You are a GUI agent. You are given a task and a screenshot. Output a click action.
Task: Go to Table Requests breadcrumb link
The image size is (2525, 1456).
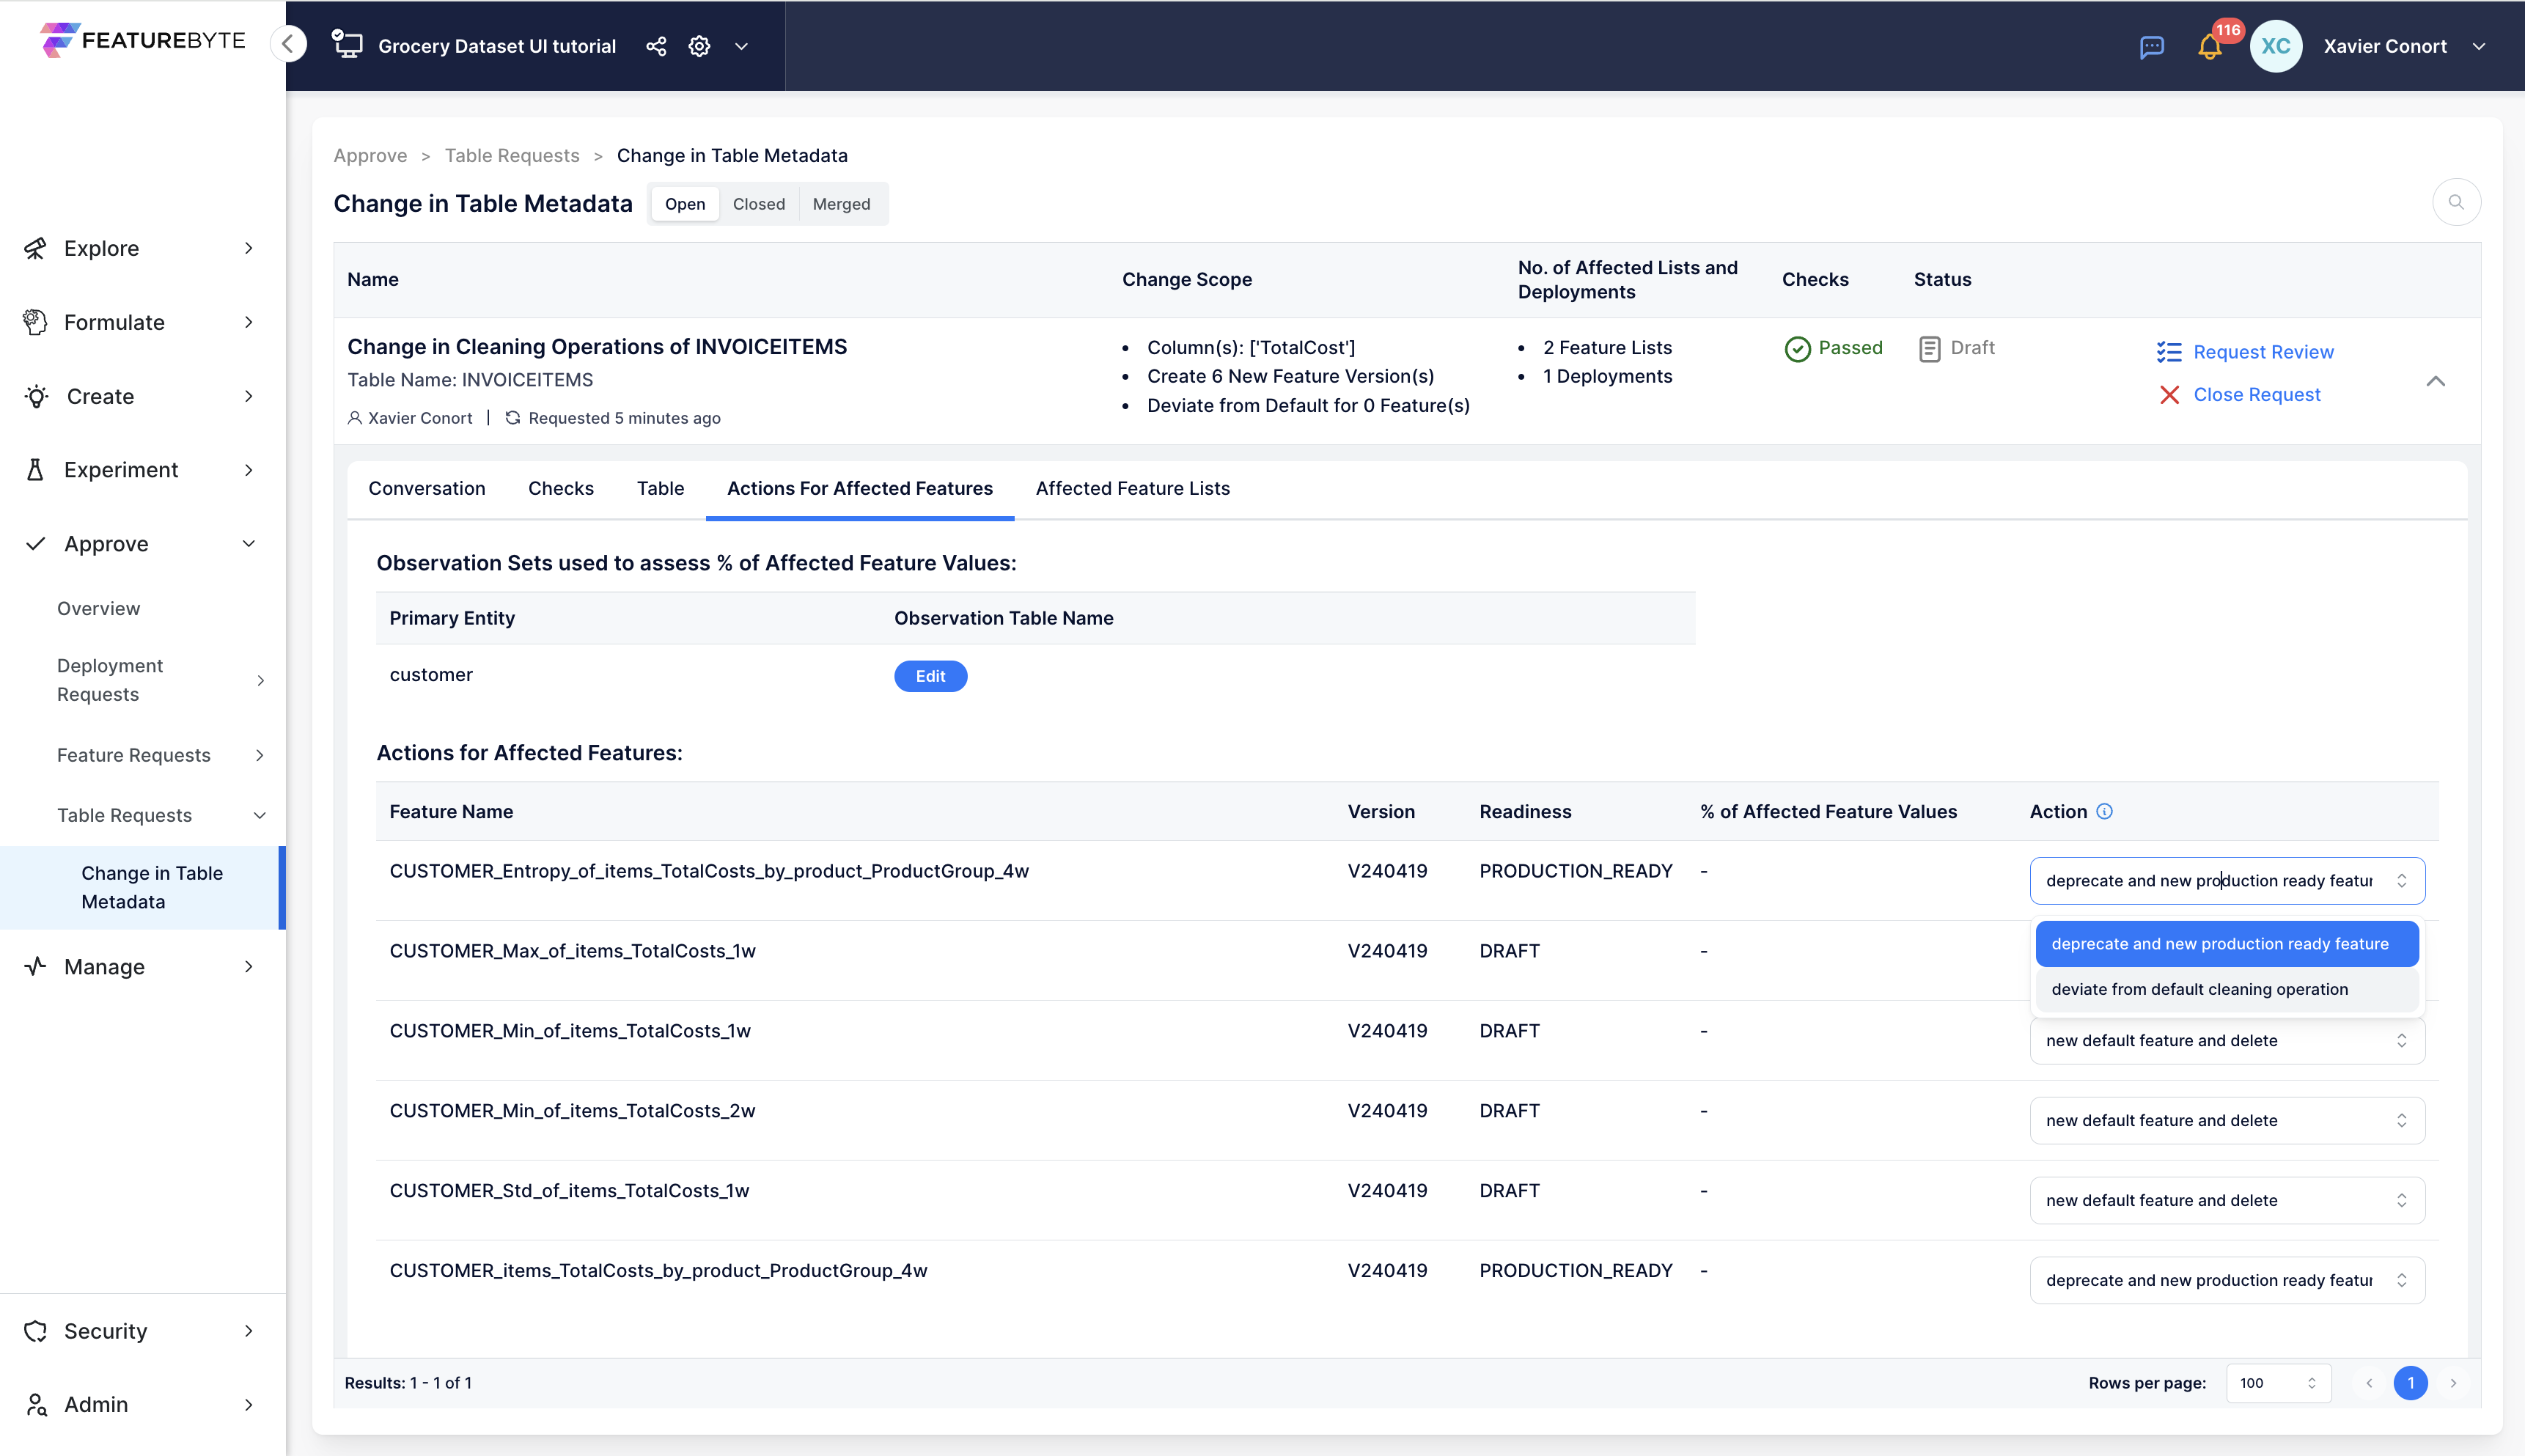[512, 155]
